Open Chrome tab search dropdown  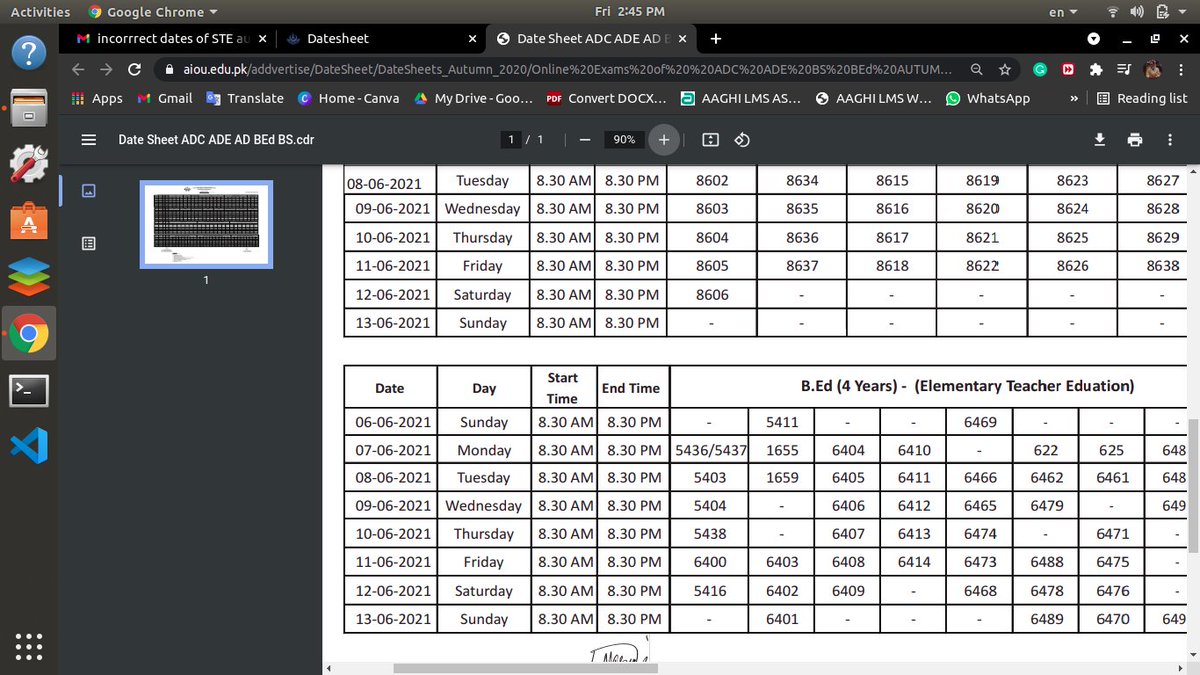point(1093,38)
